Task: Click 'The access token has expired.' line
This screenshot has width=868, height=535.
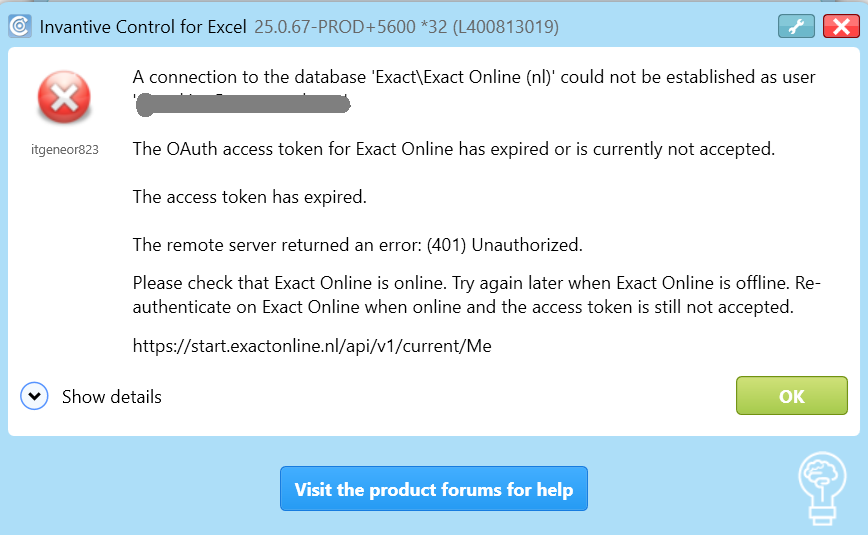Action: click(x=249, y=197)
